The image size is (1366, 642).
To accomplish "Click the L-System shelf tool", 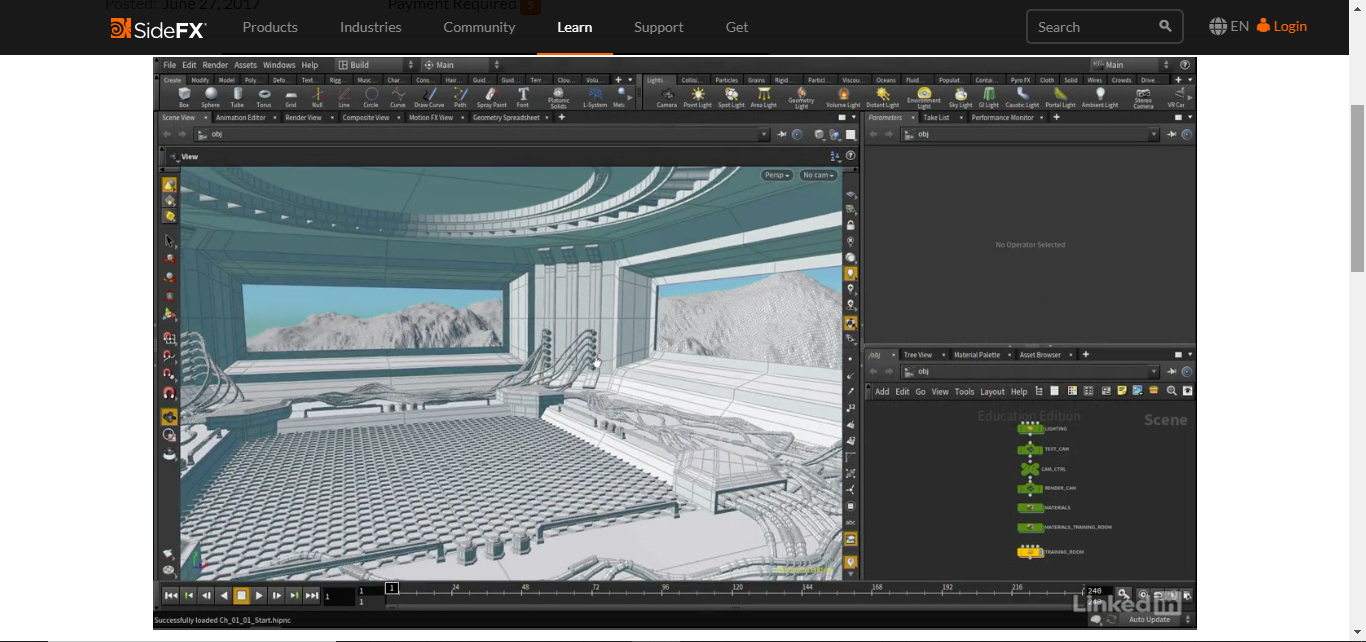I will (x=595, y=97).
